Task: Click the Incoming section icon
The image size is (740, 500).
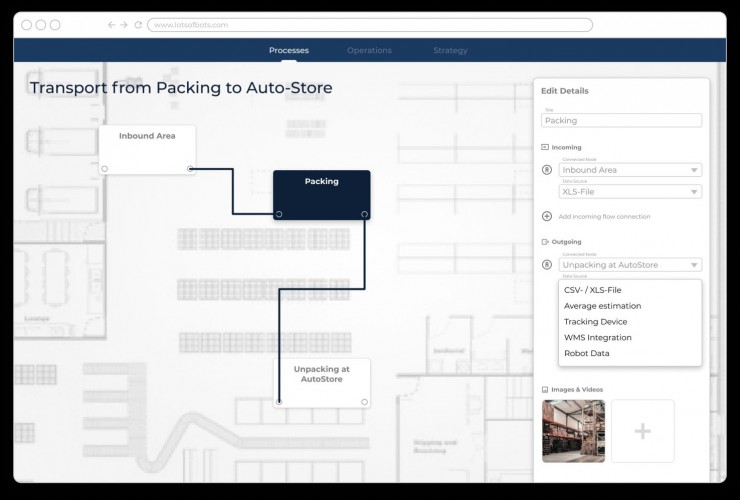Action: pos(545,147)
